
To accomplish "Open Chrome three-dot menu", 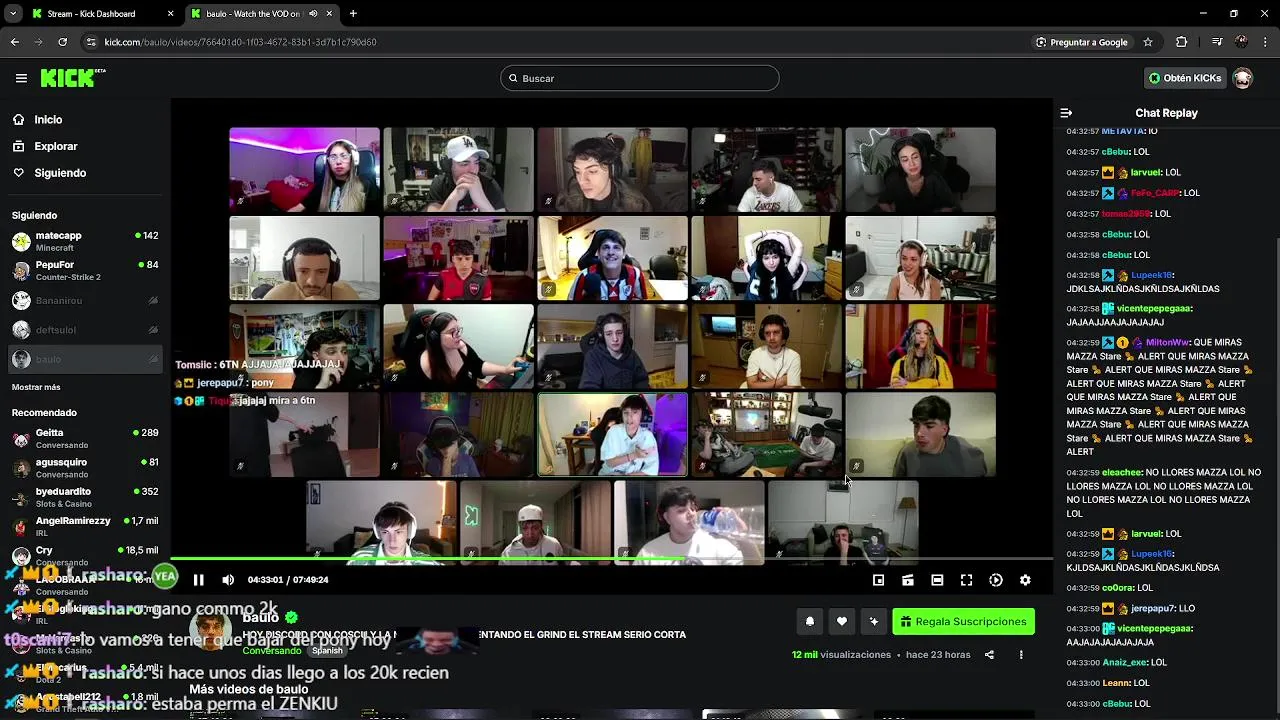I will [x=1265, y=42].
